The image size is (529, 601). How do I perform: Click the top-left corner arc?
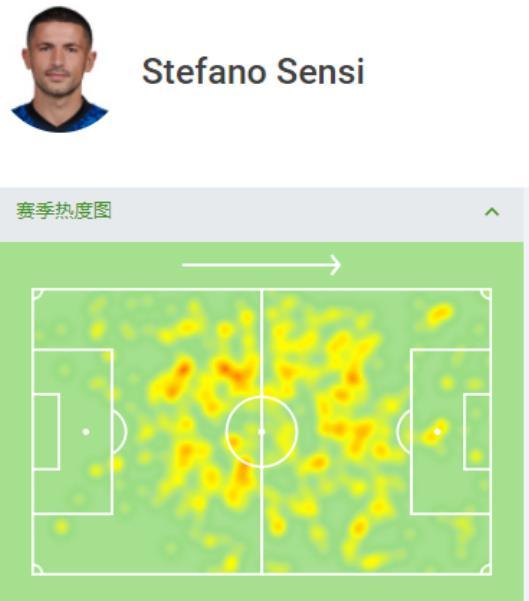point(37,294)
